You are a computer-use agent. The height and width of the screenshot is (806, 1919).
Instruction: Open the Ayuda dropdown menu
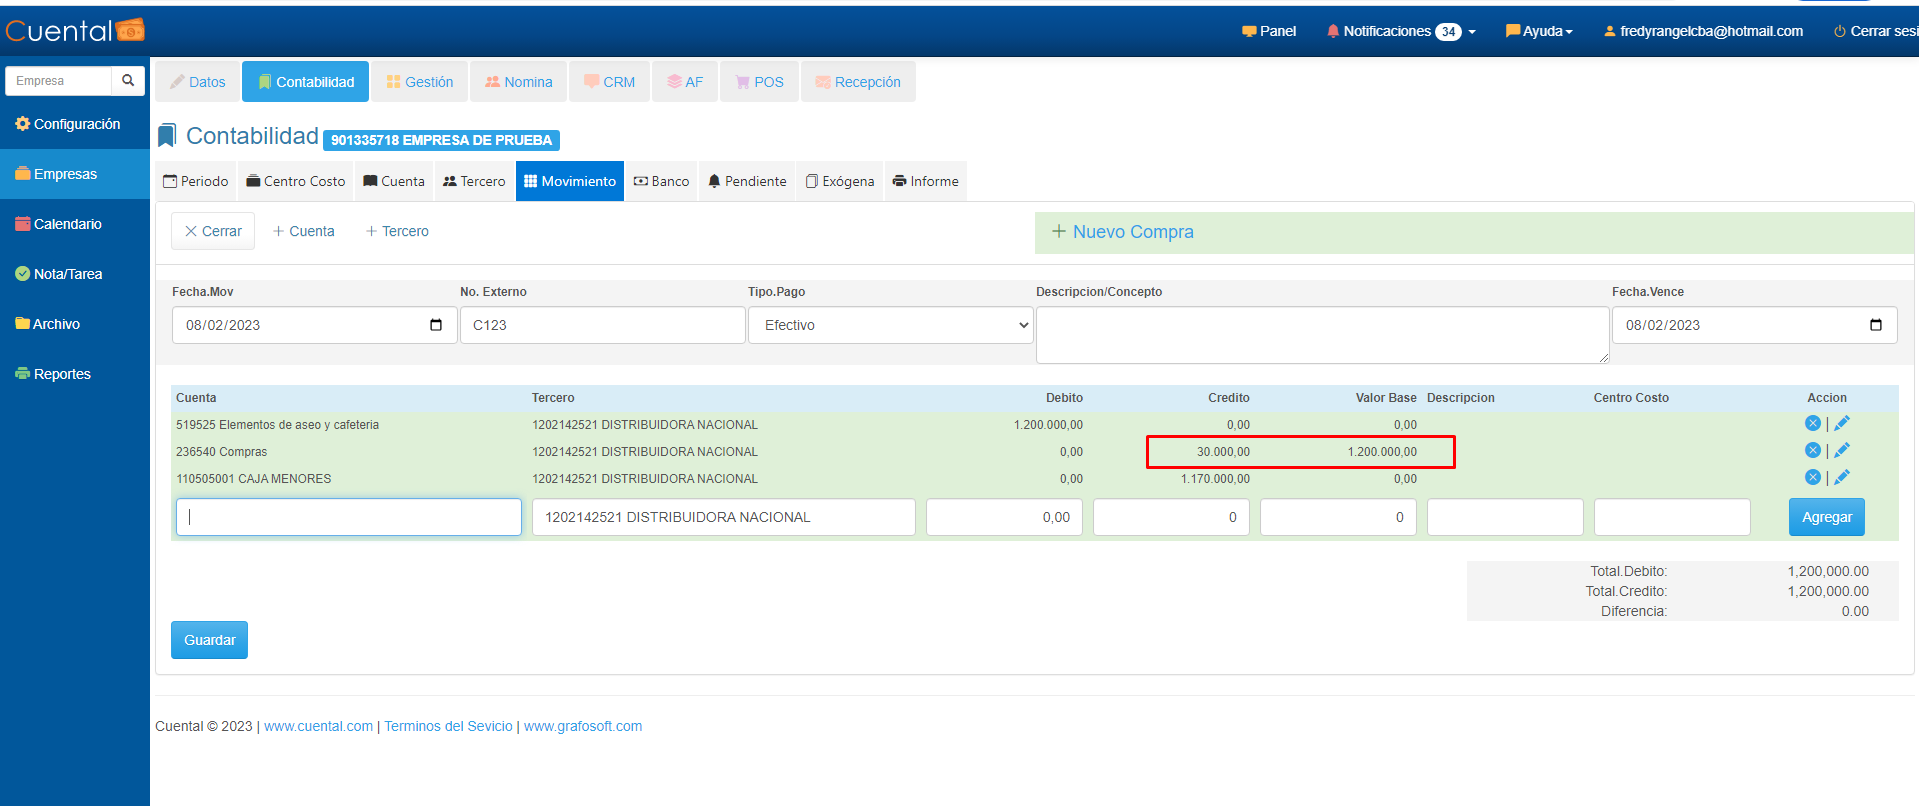coord(1539,31)
